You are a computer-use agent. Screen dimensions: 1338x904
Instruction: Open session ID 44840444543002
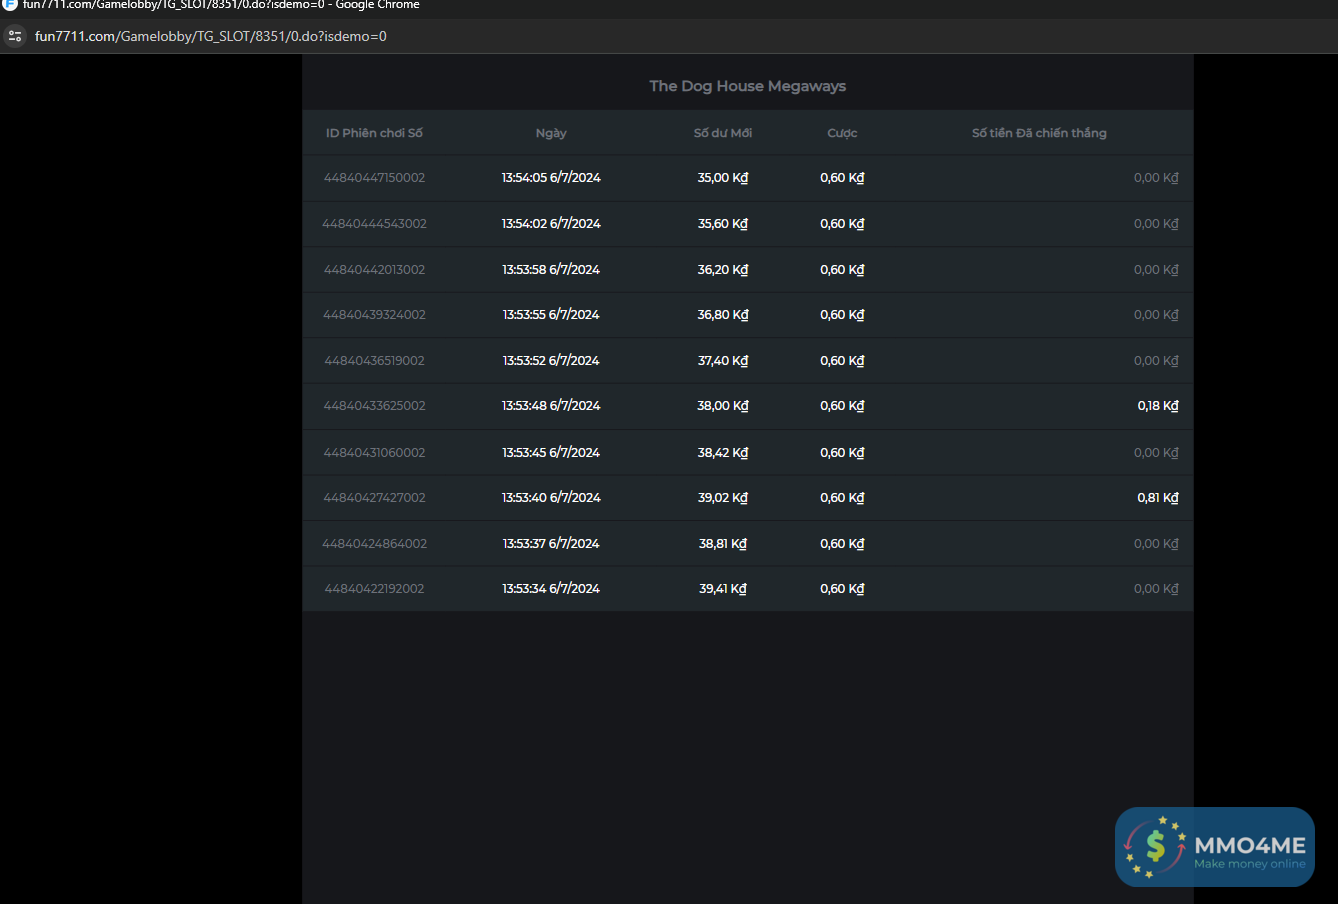point(374,224)
